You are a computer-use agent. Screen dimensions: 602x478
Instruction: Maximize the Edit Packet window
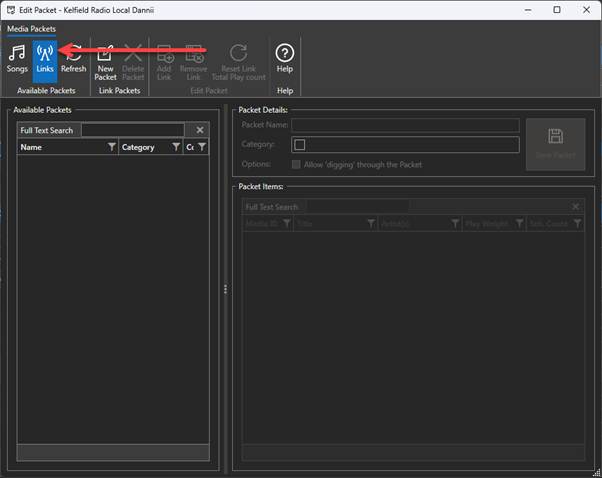click(557, 10)
